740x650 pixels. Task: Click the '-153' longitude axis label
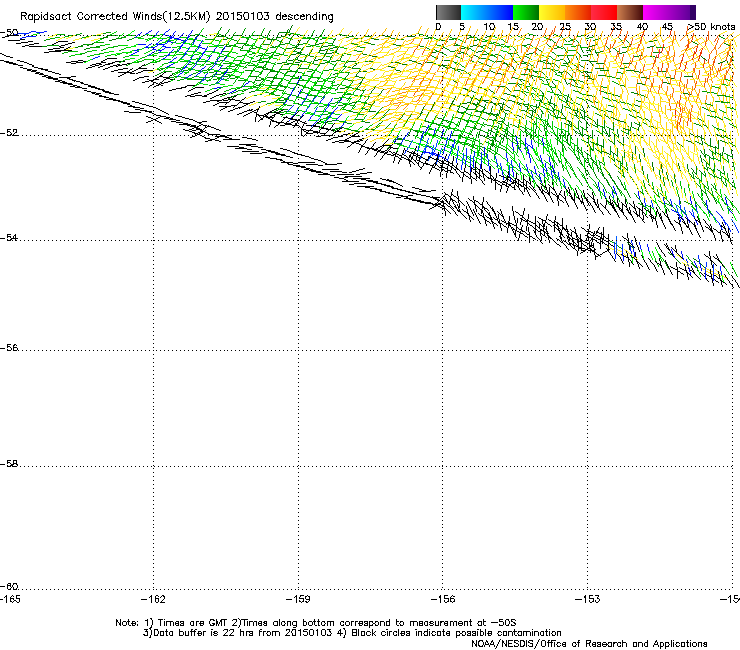[588, 599]
